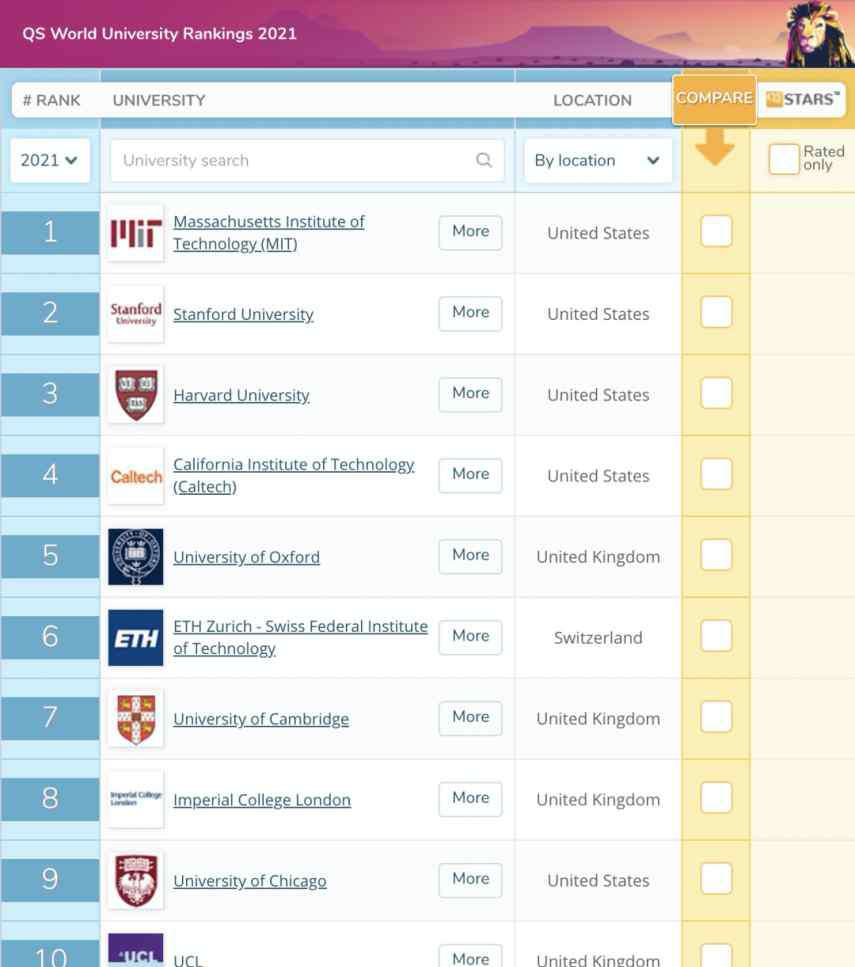Open Stanford University link
Image resolution: width=855 pixels, height=967 pixels.
[x=244, y=315]
